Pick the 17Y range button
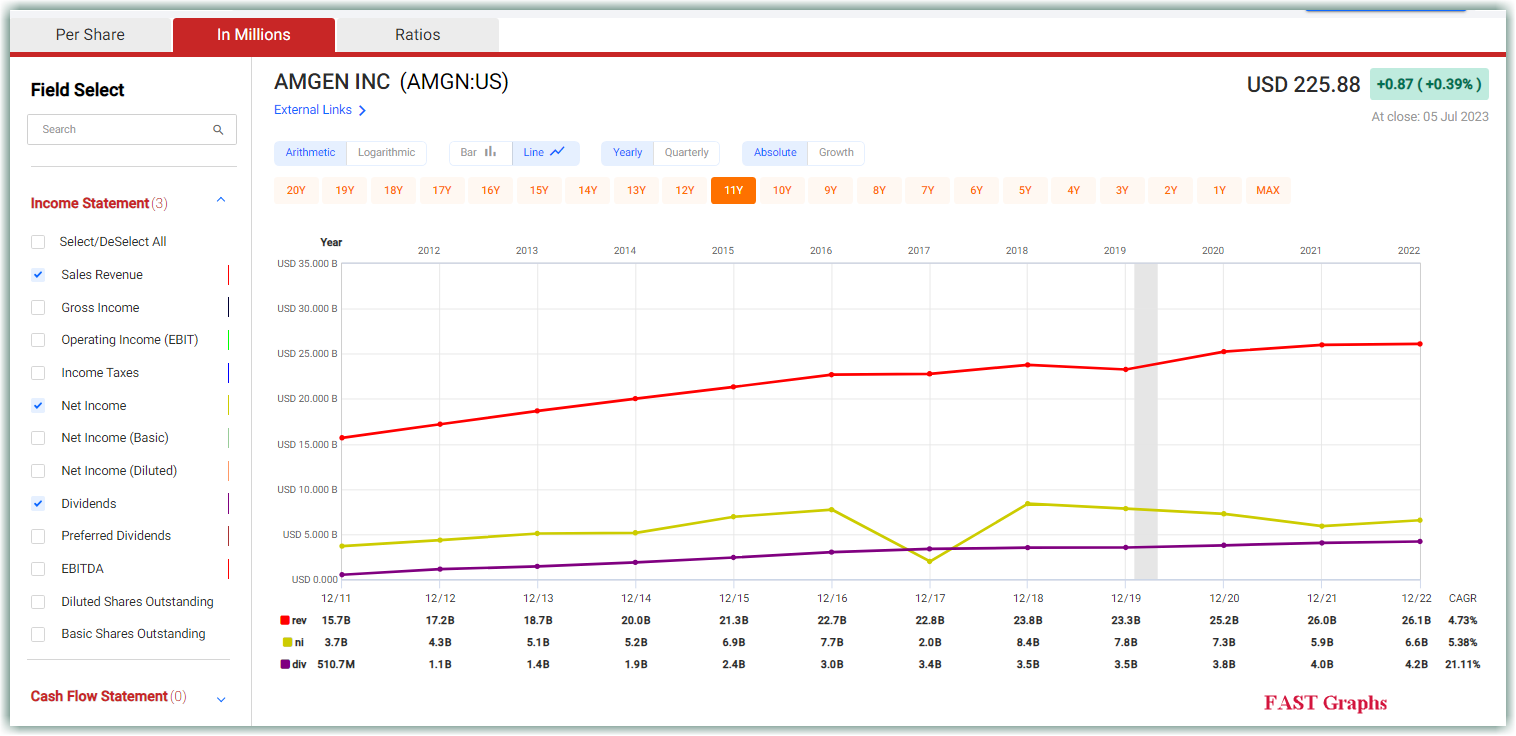This screenshot has width=1516, height=736. click(442, 191)
